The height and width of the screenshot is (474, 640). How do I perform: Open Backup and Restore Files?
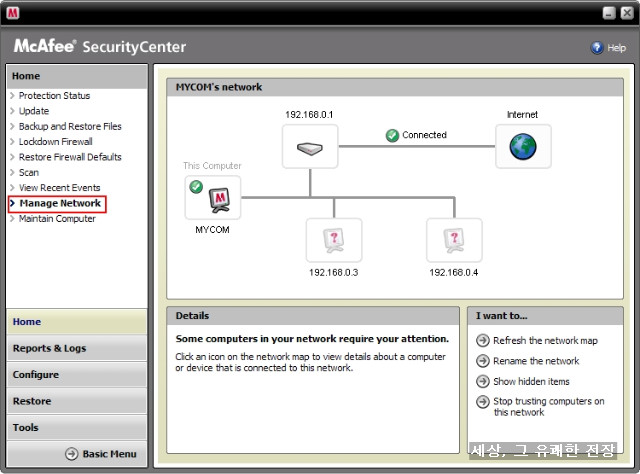(x=70, y=127)
